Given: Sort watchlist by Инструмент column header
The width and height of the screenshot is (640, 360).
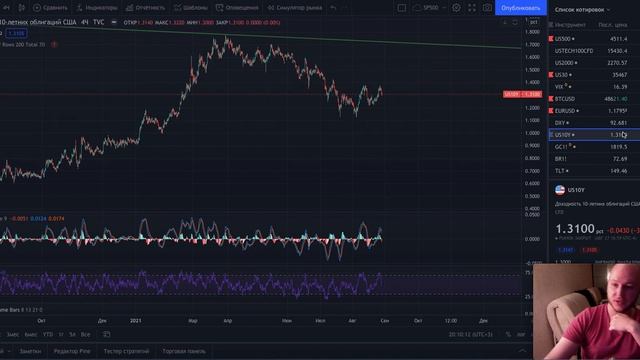Looking at the screenshot, I should [x=570, y=25].
